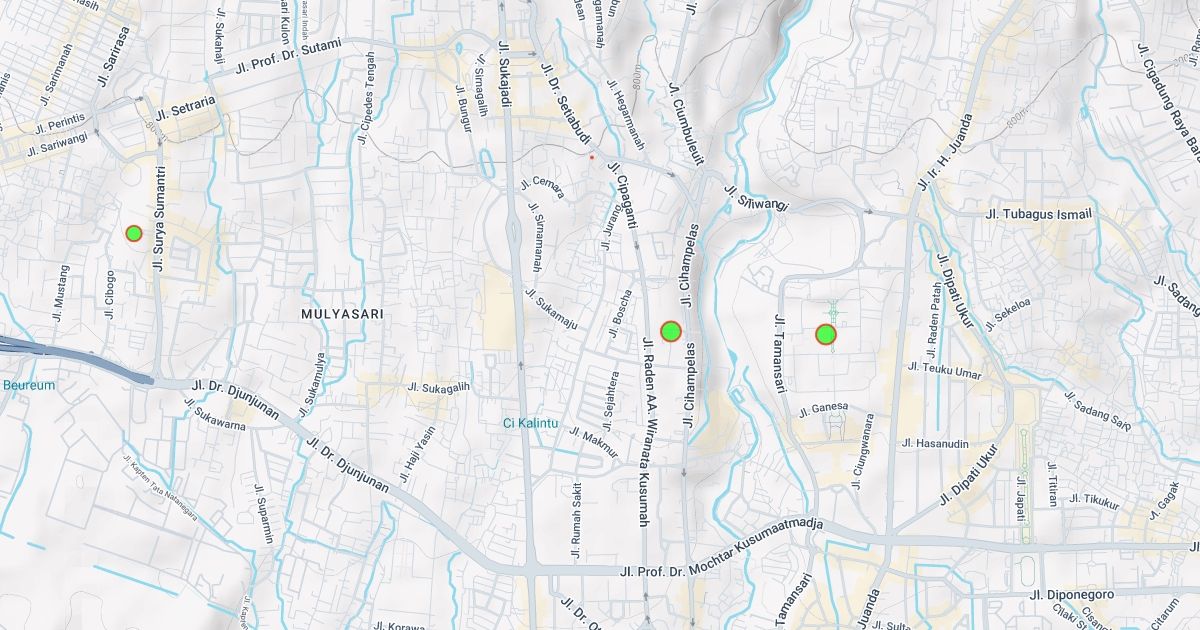Select the Jl. Rumah Sakit label
The height and width of the screenshot is (630, 1200).
coord(576,519)
